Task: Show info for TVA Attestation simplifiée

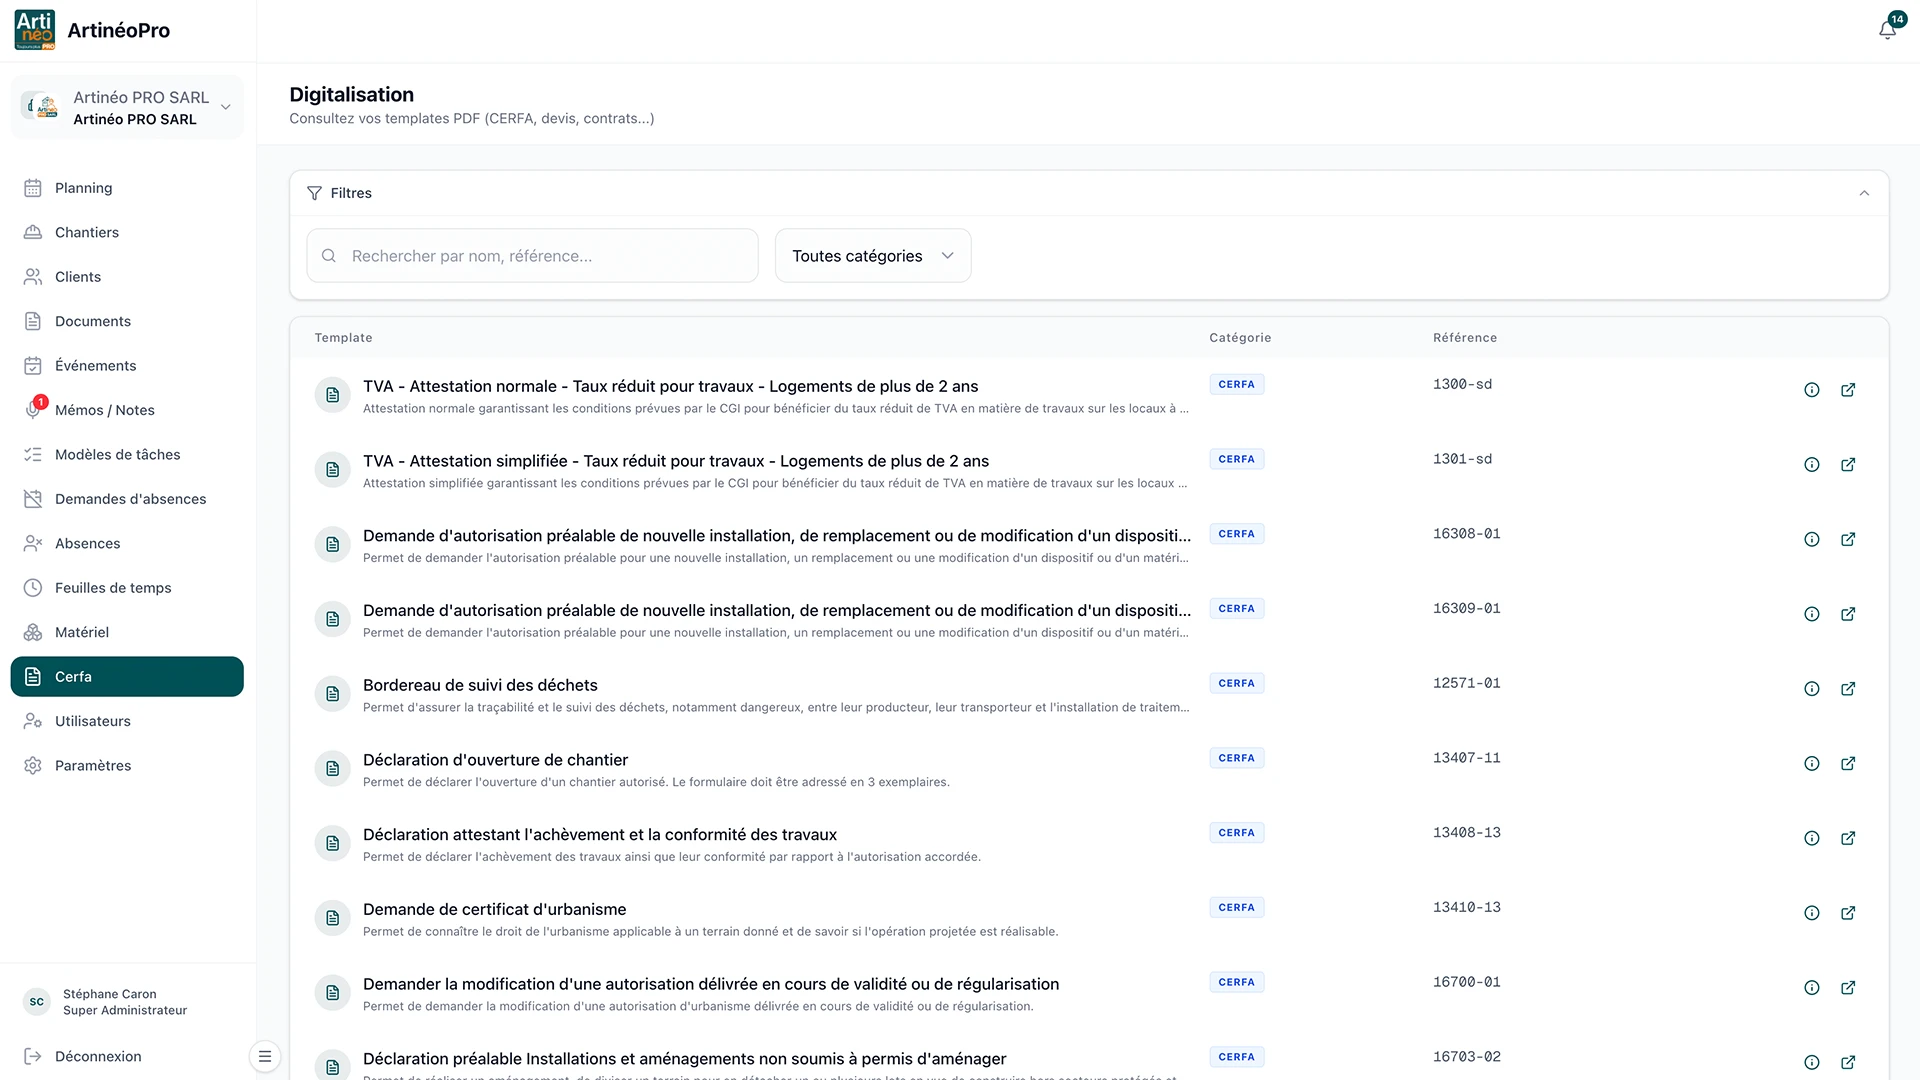Action: [1811, 465]
